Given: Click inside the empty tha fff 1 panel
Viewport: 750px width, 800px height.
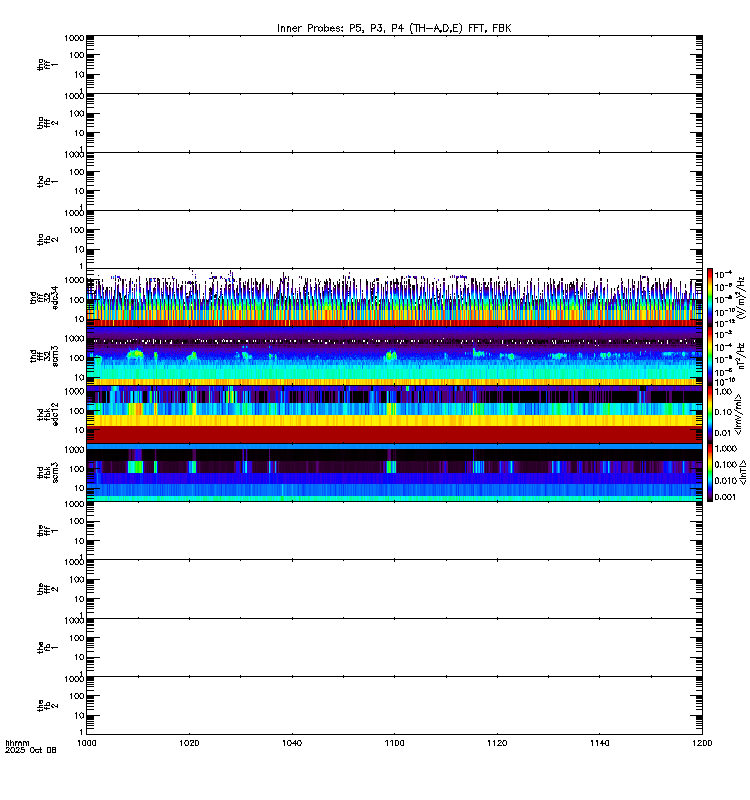Looking at the screenshot, I should click(394, 64).
